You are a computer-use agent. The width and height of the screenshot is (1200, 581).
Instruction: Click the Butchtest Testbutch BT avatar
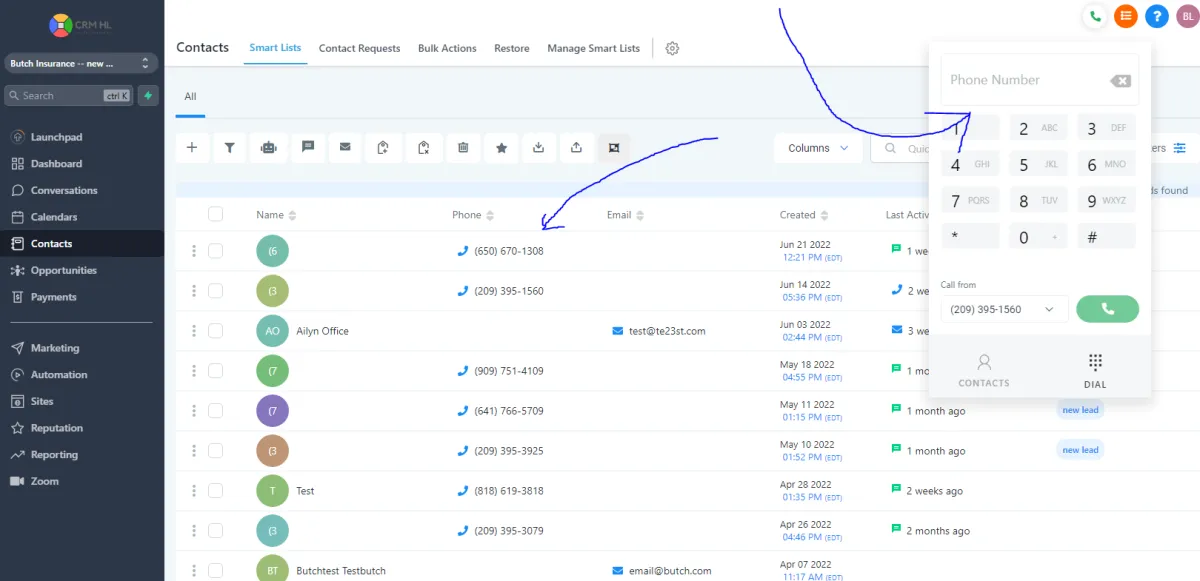click(272, 571)
